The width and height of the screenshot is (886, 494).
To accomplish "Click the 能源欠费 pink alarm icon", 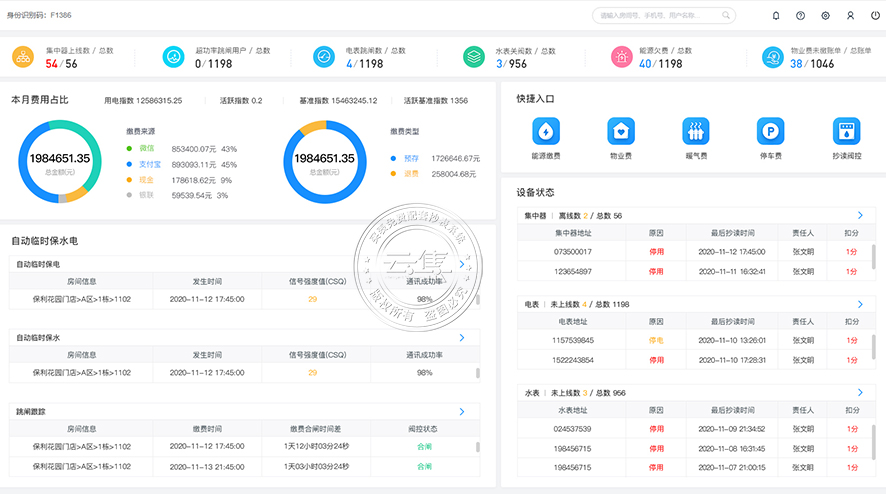I will [623, 57].
